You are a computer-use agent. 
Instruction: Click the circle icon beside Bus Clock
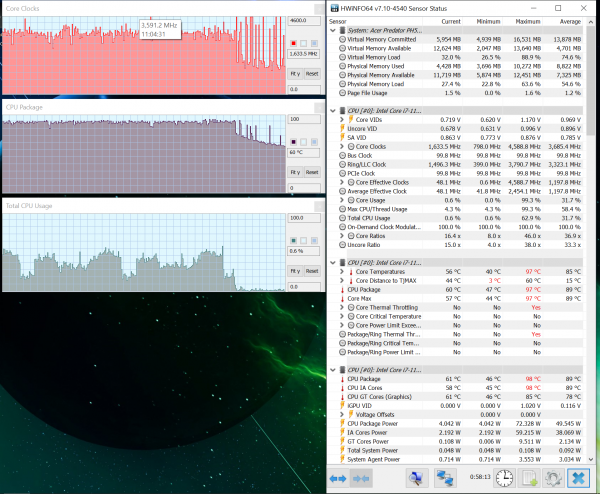pyautogui.click(x=342, y=155)
